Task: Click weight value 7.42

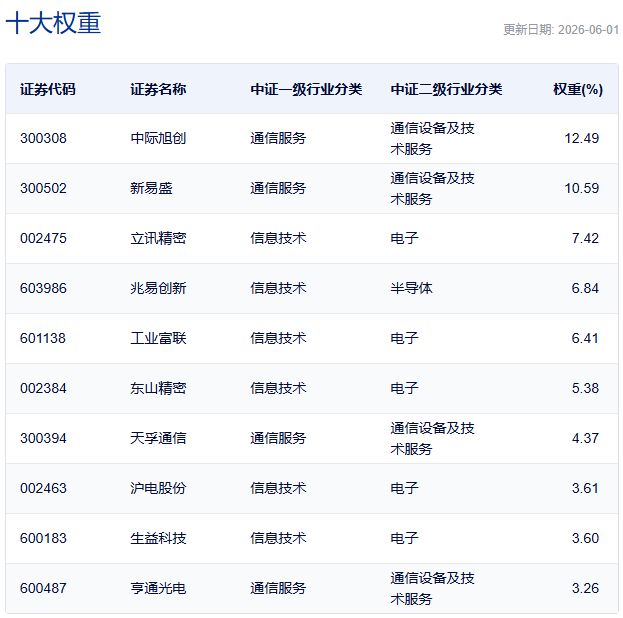Action: tap(585, 238)
